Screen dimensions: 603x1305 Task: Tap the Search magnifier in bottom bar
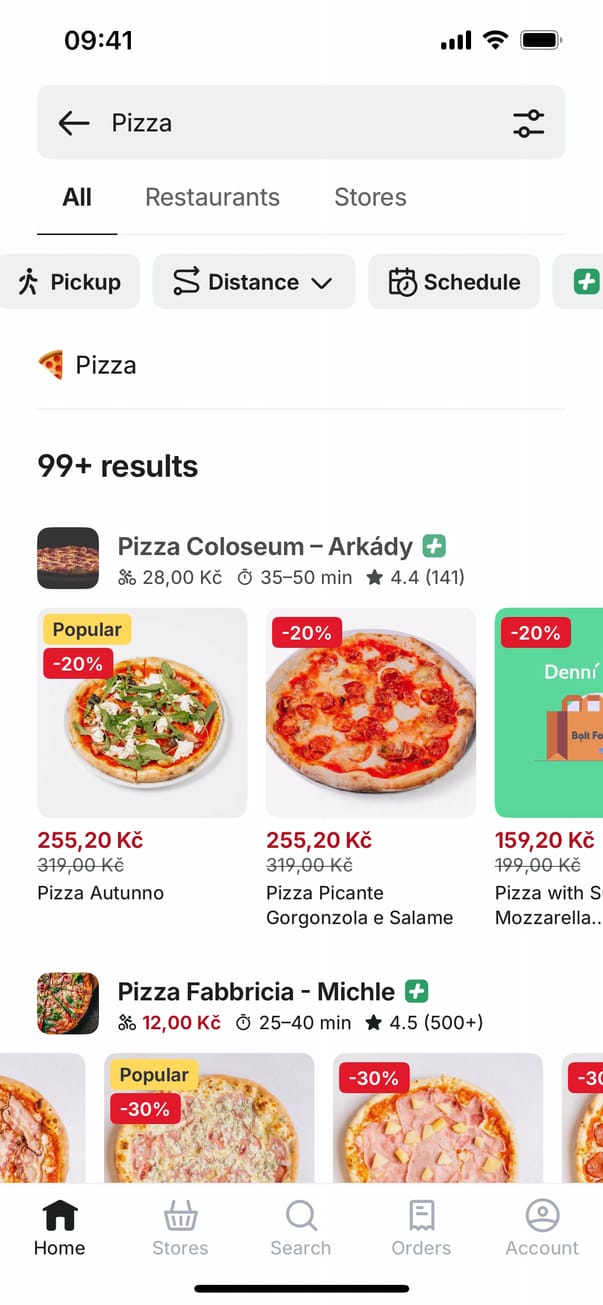pyautogui.click(x=300, y=1216)
